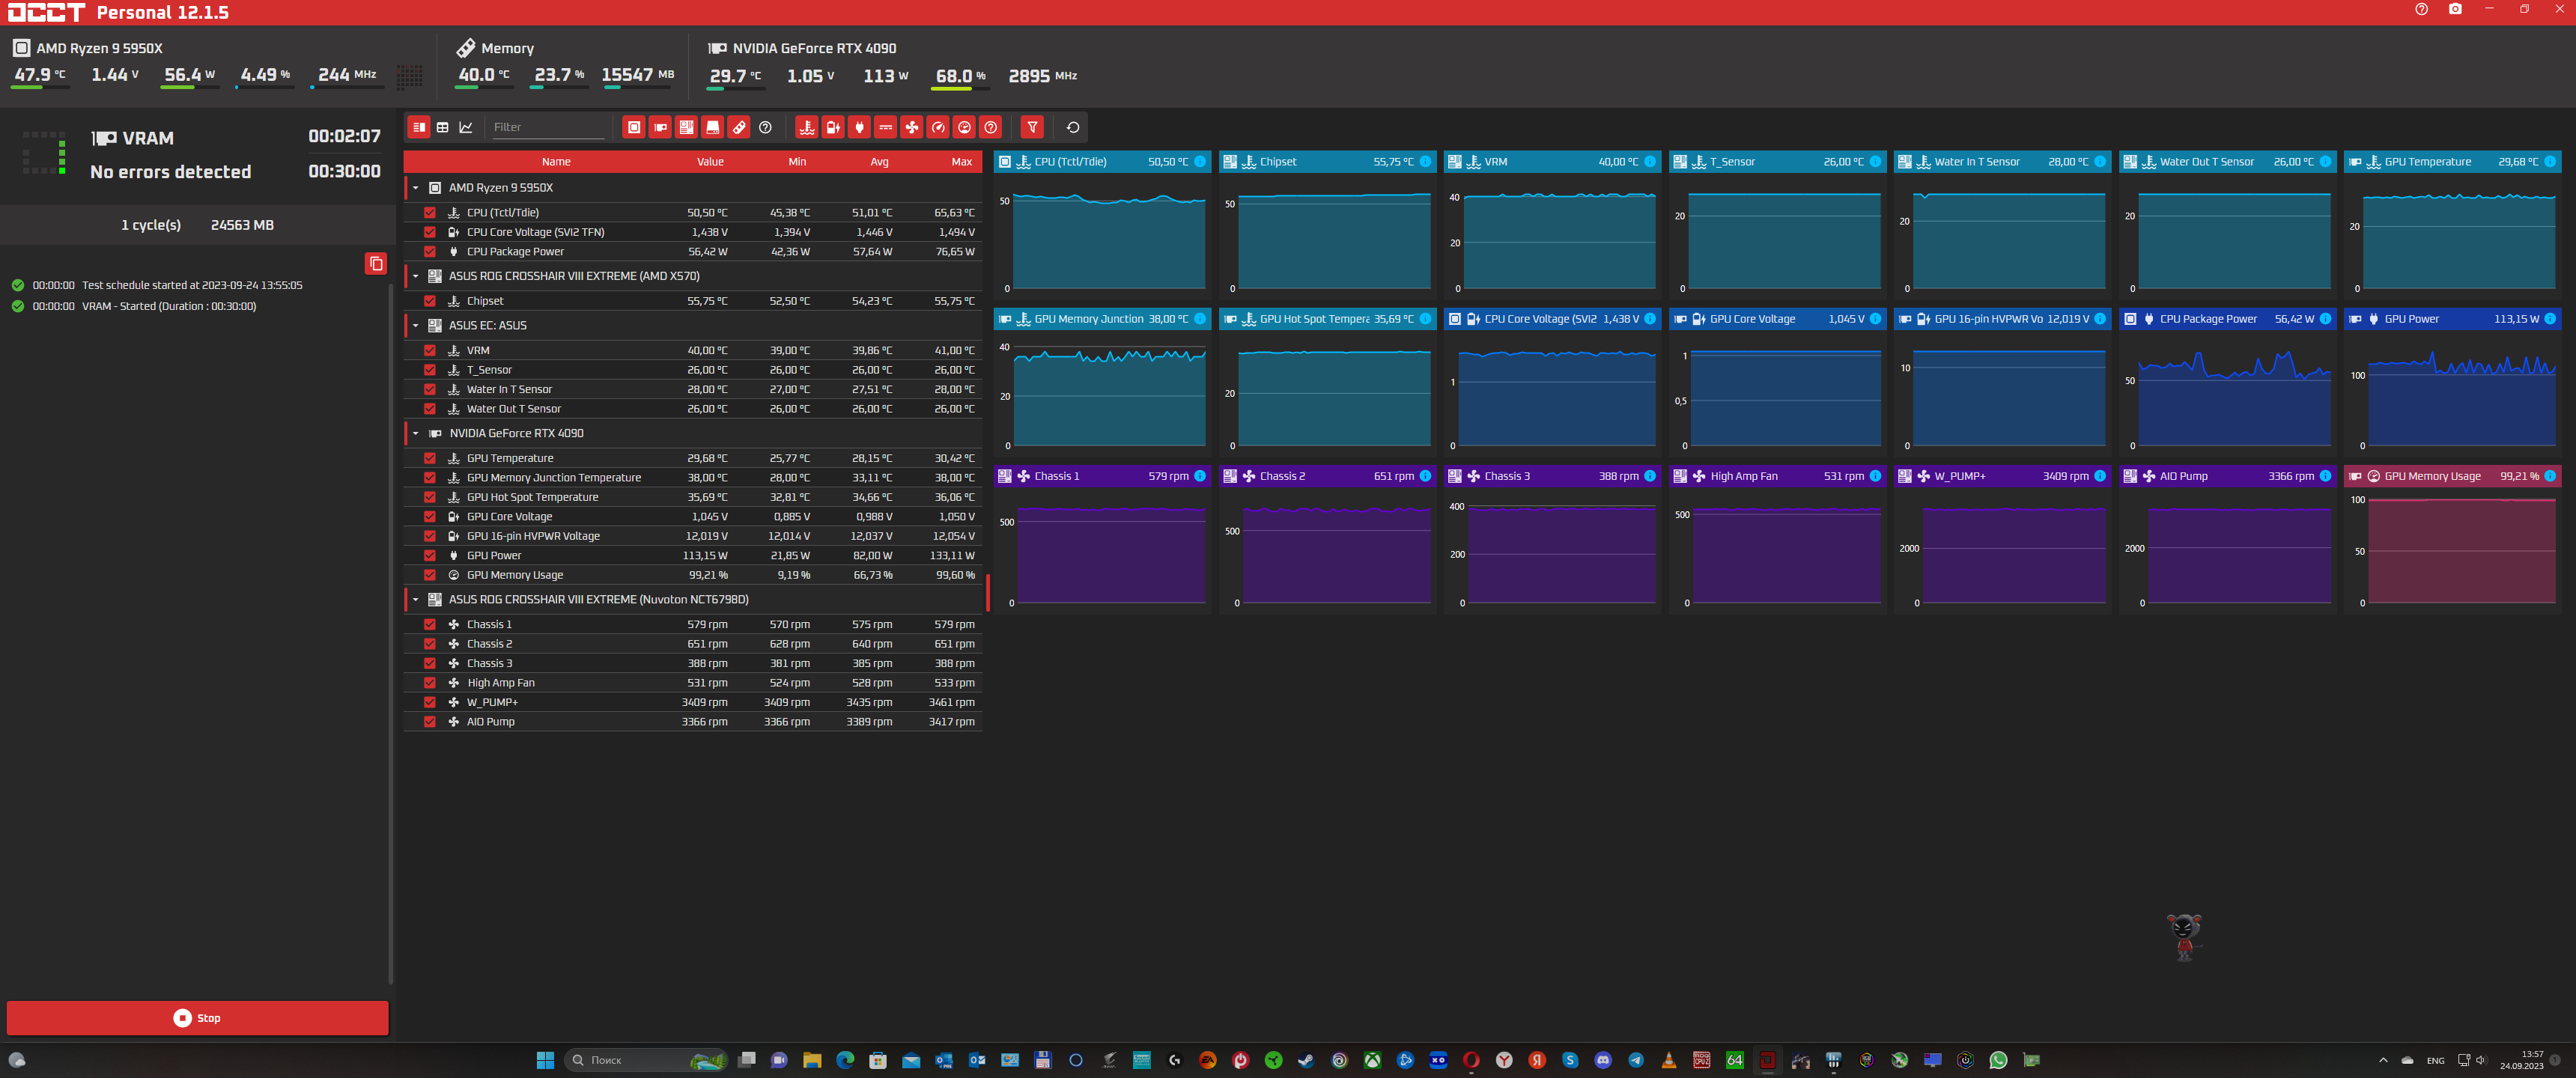
Task: Toggle the motherboard device filter icon
Action: pos(686,127)
